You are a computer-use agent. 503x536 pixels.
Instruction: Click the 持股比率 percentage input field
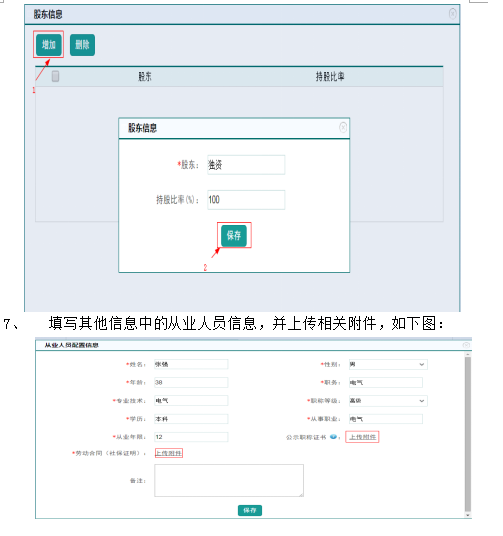(x=246, y=200)
